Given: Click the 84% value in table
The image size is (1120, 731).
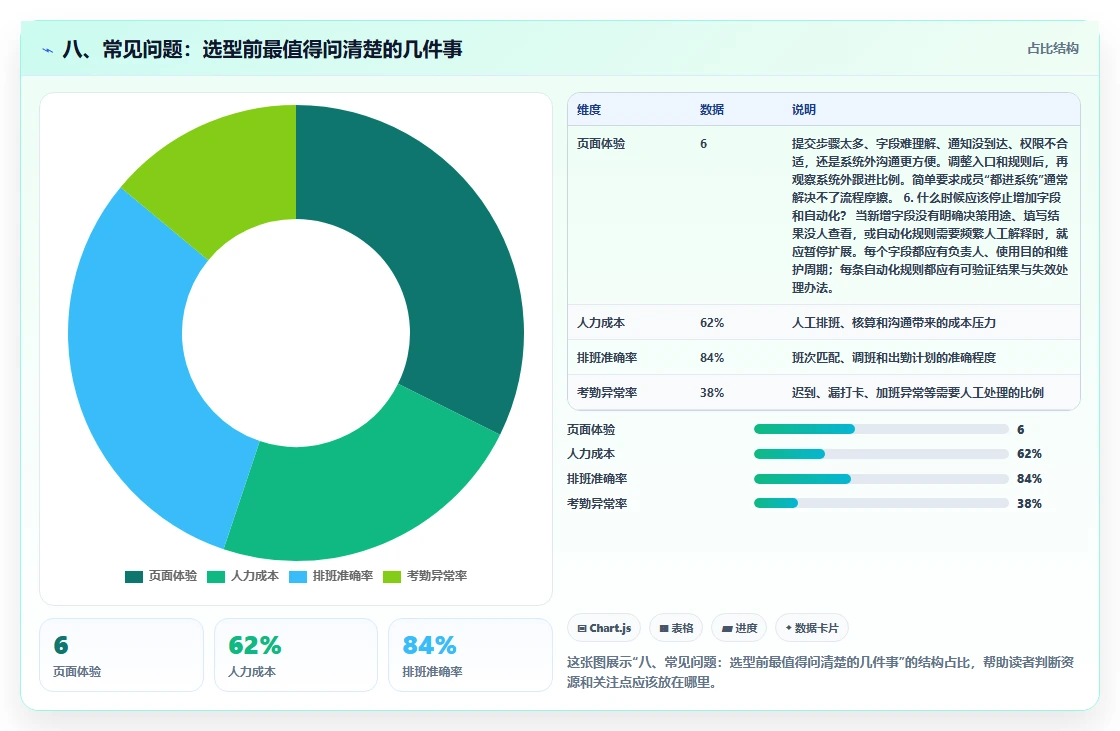Looking at the screenshot, I should pos(712,358).
